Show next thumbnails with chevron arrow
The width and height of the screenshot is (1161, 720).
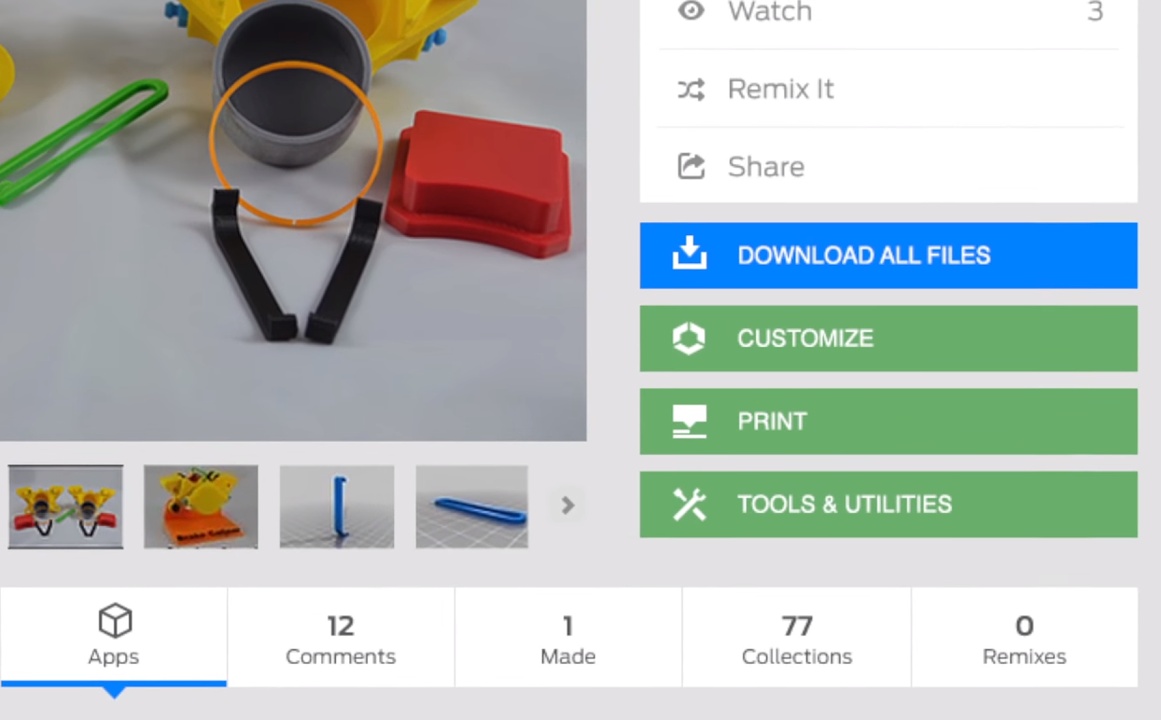pos(568,505)
